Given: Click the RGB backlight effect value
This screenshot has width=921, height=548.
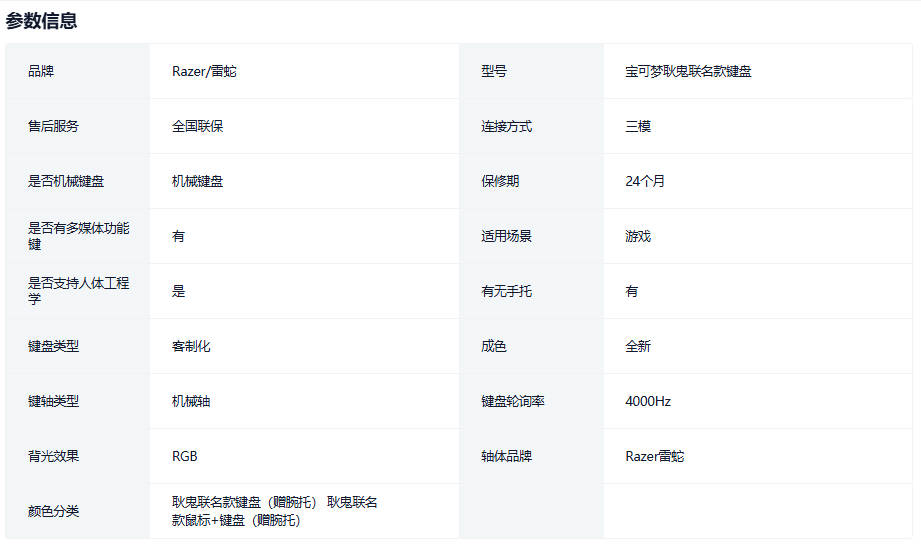Looking at the screenshot, I should coord(185,456).
